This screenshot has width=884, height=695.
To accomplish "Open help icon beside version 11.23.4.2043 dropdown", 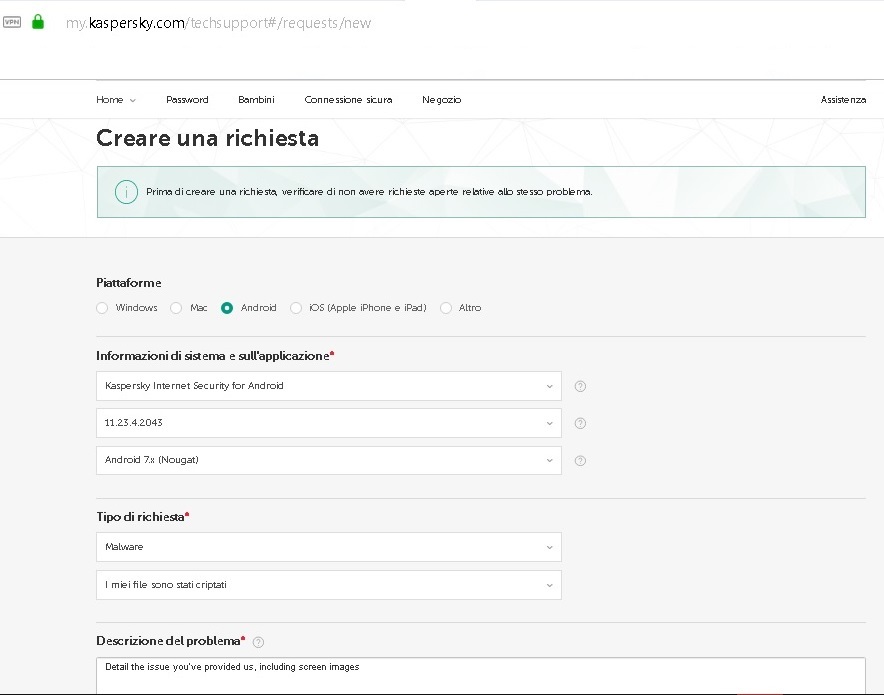I will [580, 423].
